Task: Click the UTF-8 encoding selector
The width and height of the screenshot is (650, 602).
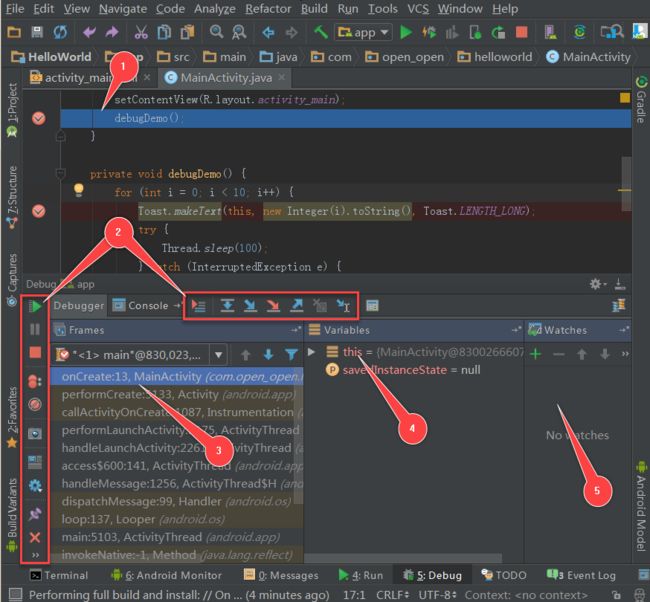Action: pos(437,595)
